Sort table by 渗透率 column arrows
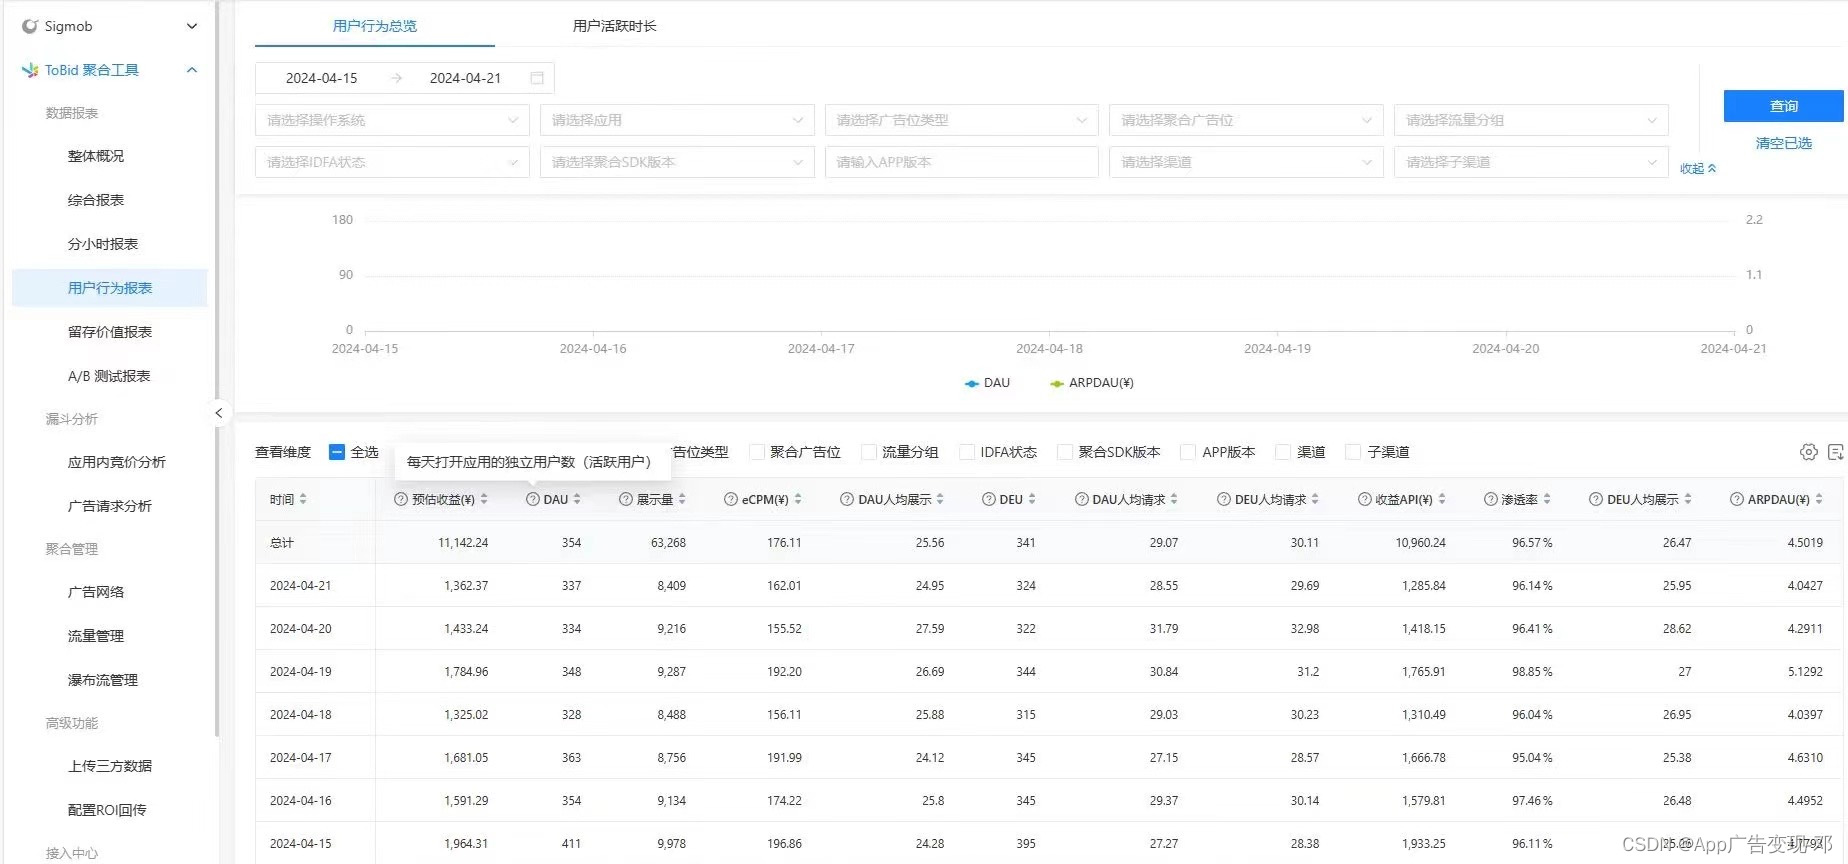The width and height of the screenshot is (1848, 864). pos(1547,499)
